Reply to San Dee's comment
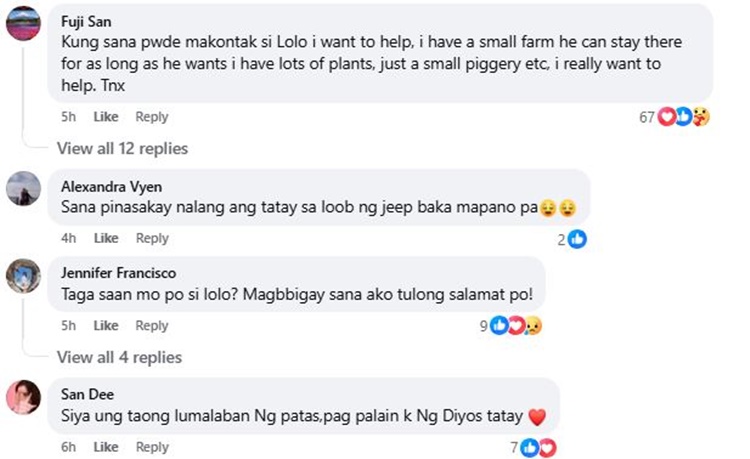This screenshot has height=459, width=750. [x=152, y=447]
